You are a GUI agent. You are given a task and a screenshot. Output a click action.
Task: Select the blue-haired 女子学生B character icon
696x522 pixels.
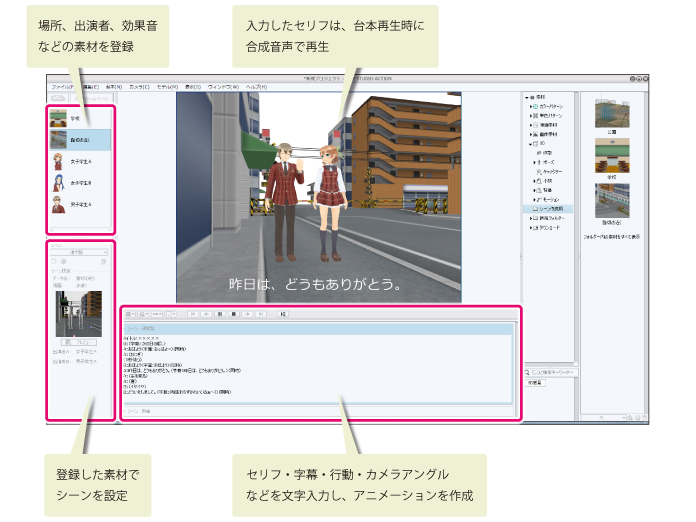point(58,183)
